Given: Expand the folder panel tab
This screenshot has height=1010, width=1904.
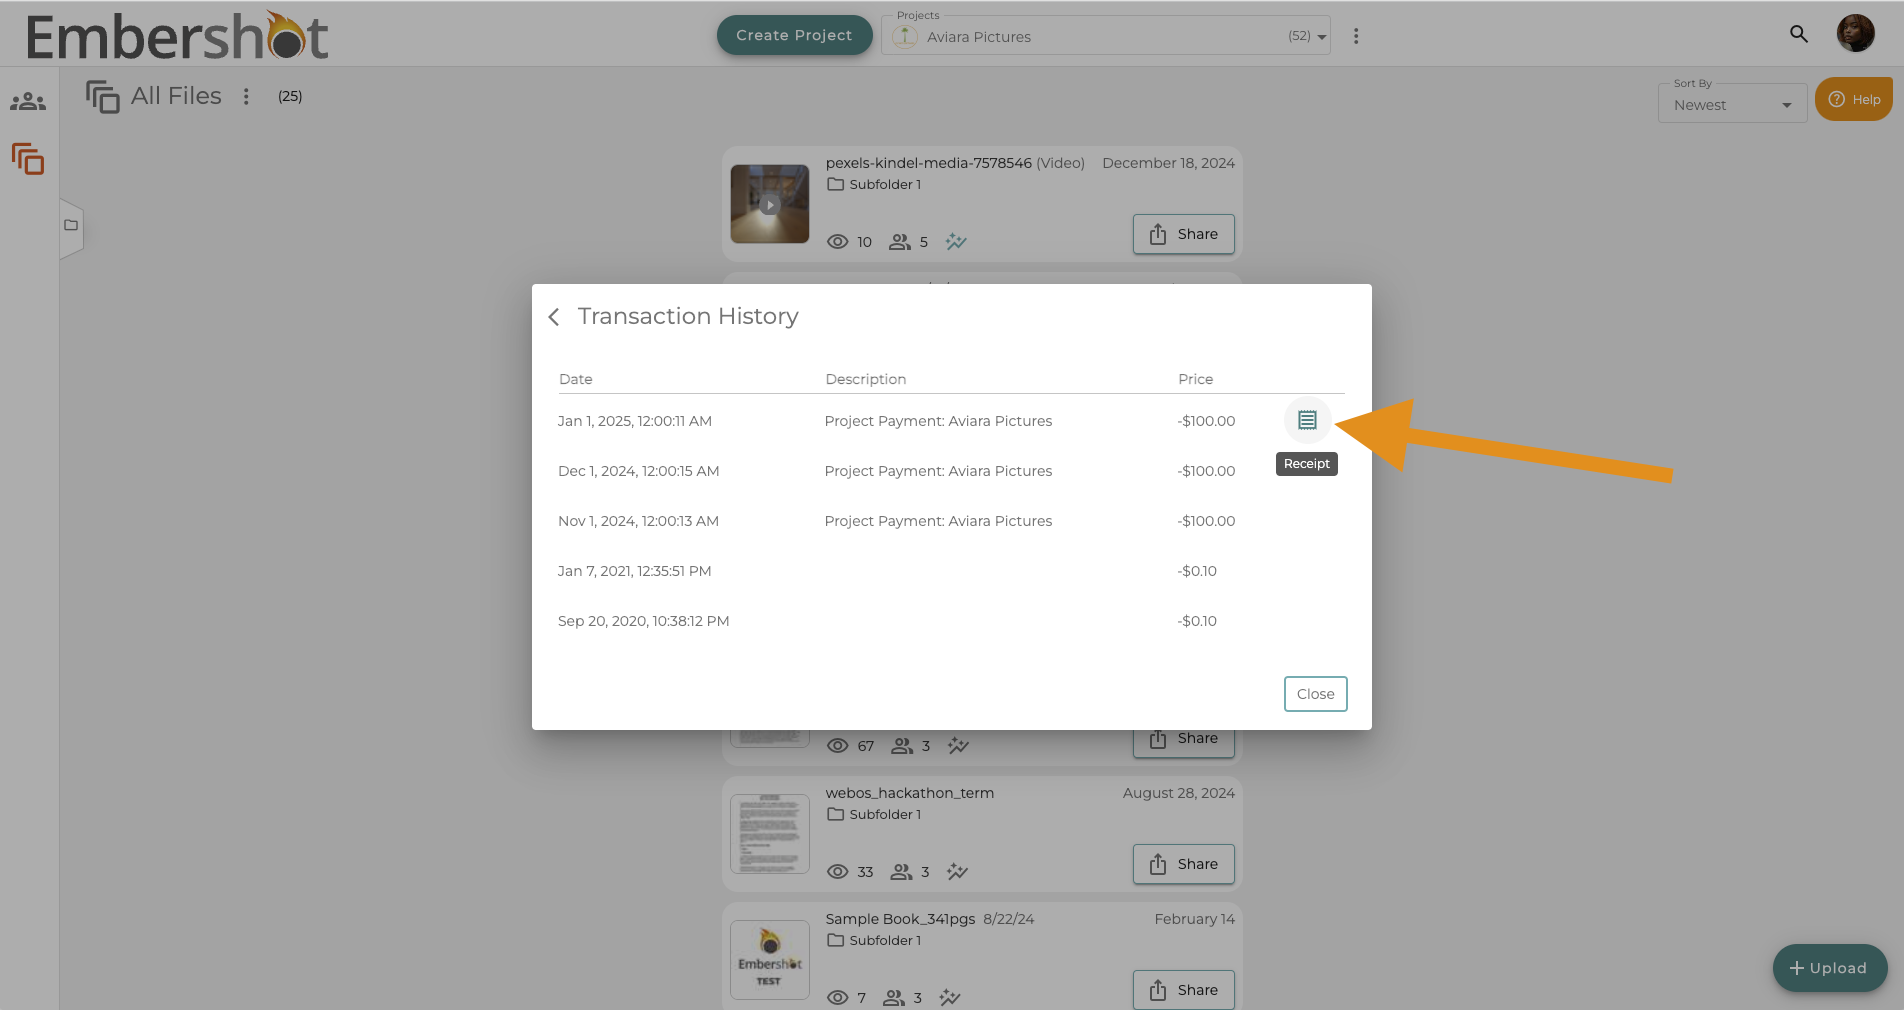Looking at the screenshot, I should (x=71, y=226).
